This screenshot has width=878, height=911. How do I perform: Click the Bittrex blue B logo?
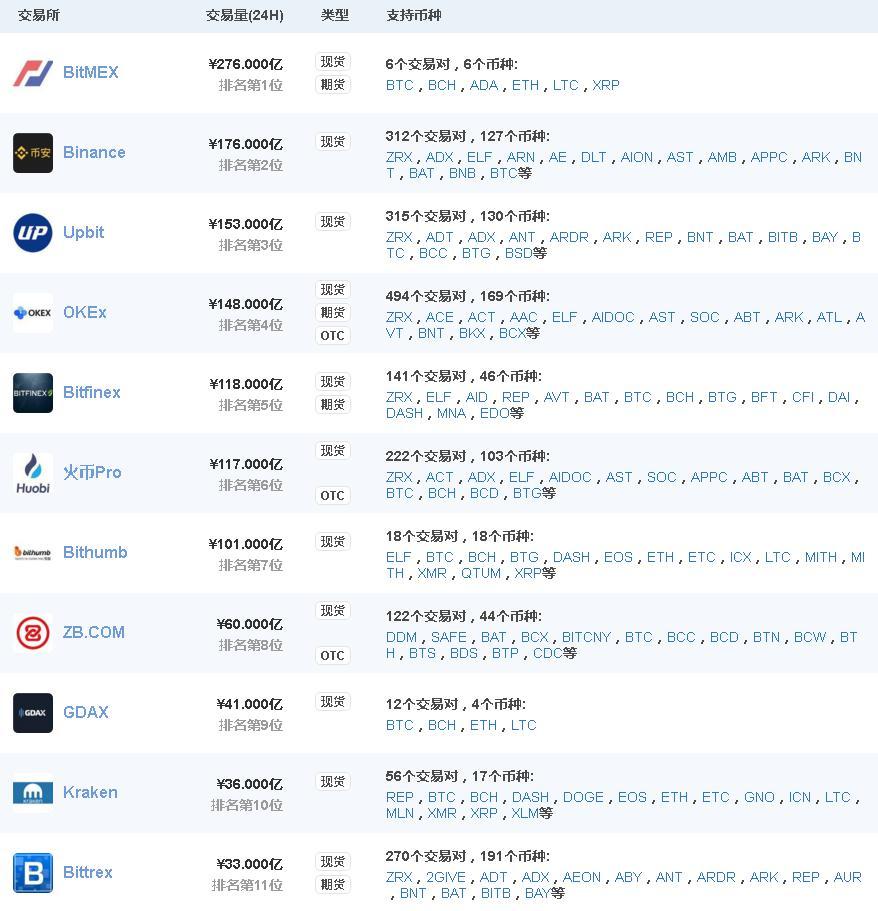[x=33, y=873]
